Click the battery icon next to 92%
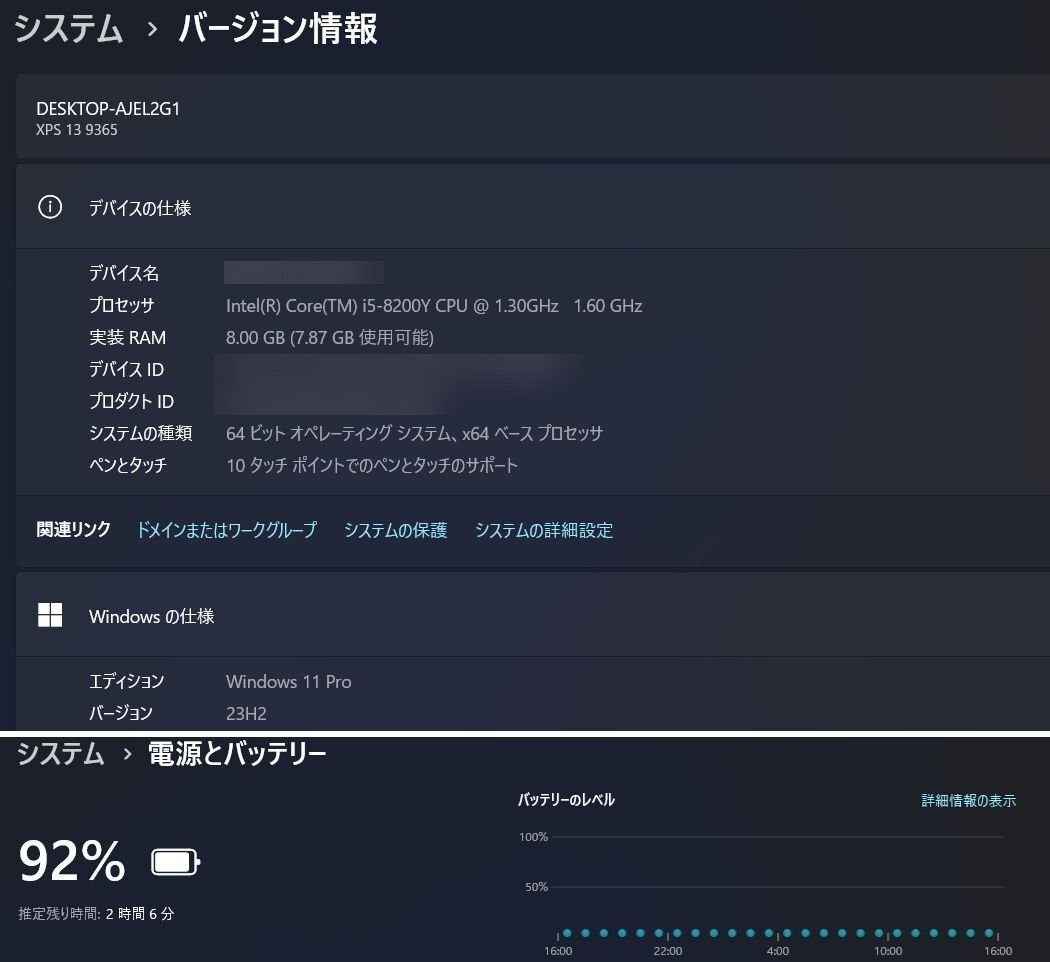Viewport: 1050px width, 962px height. click(175, 862)
